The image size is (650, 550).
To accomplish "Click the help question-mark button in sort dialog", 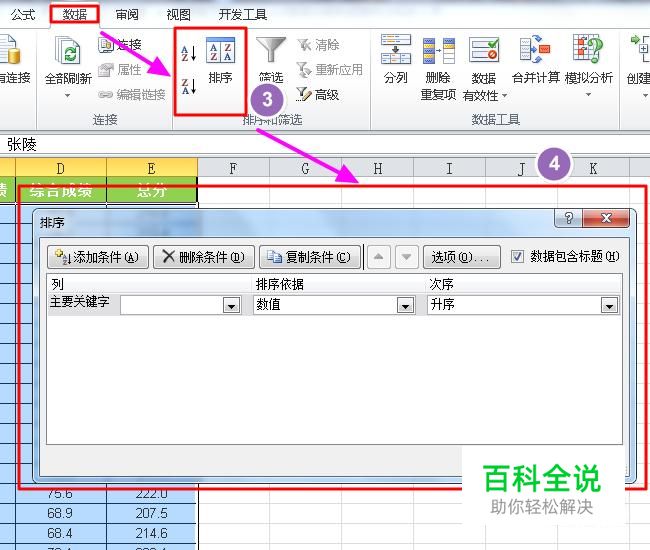I will [x=568, y=218].
